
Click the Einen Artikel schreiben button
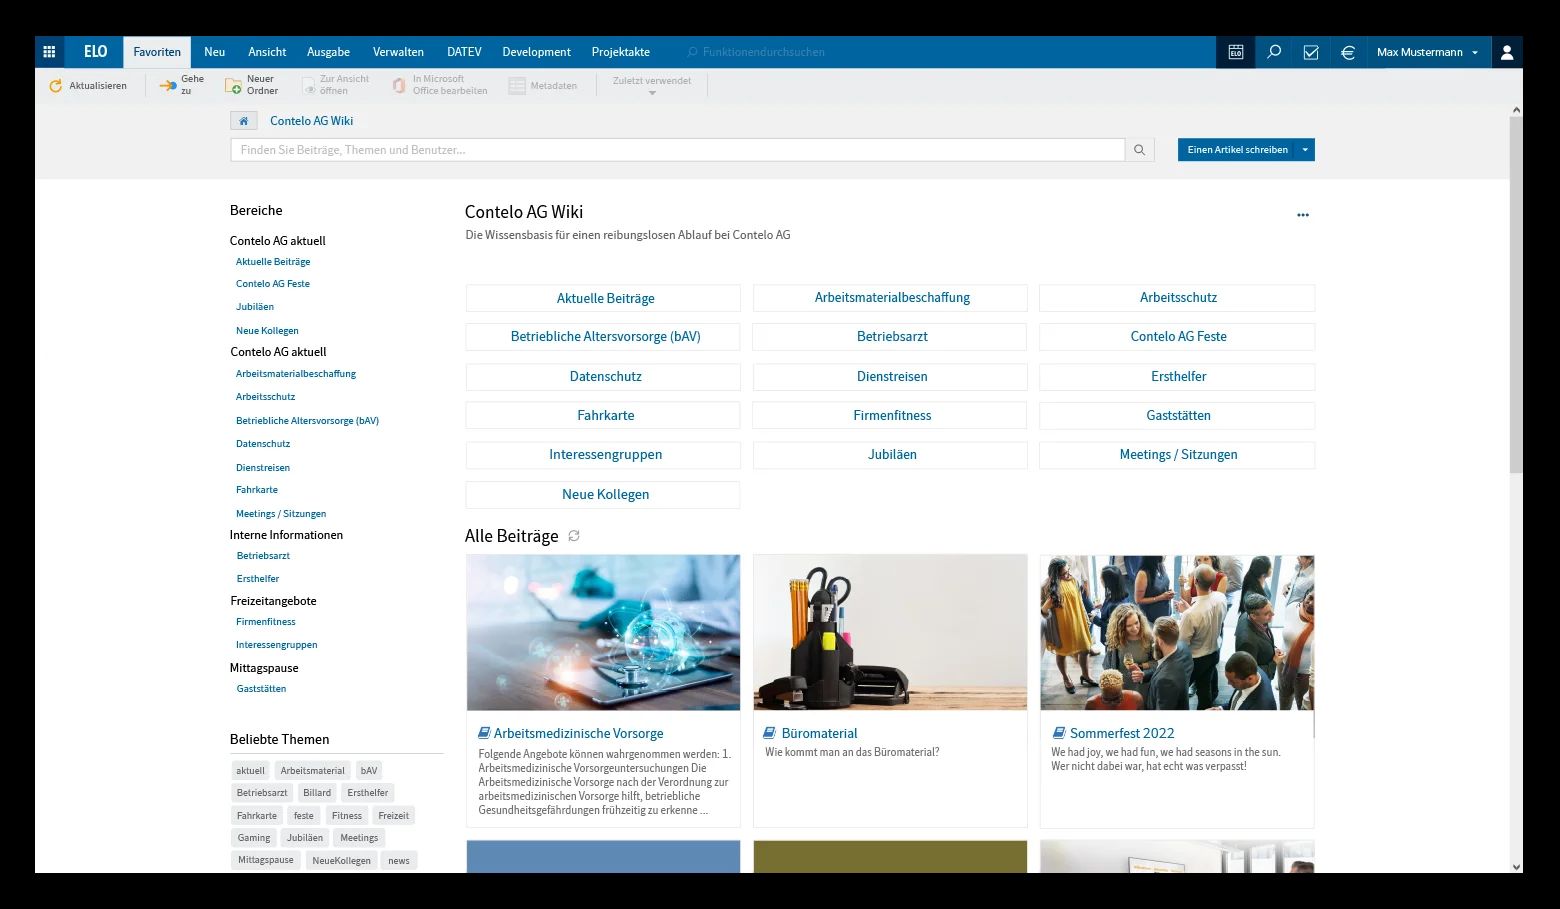[x=1237, y=150]
